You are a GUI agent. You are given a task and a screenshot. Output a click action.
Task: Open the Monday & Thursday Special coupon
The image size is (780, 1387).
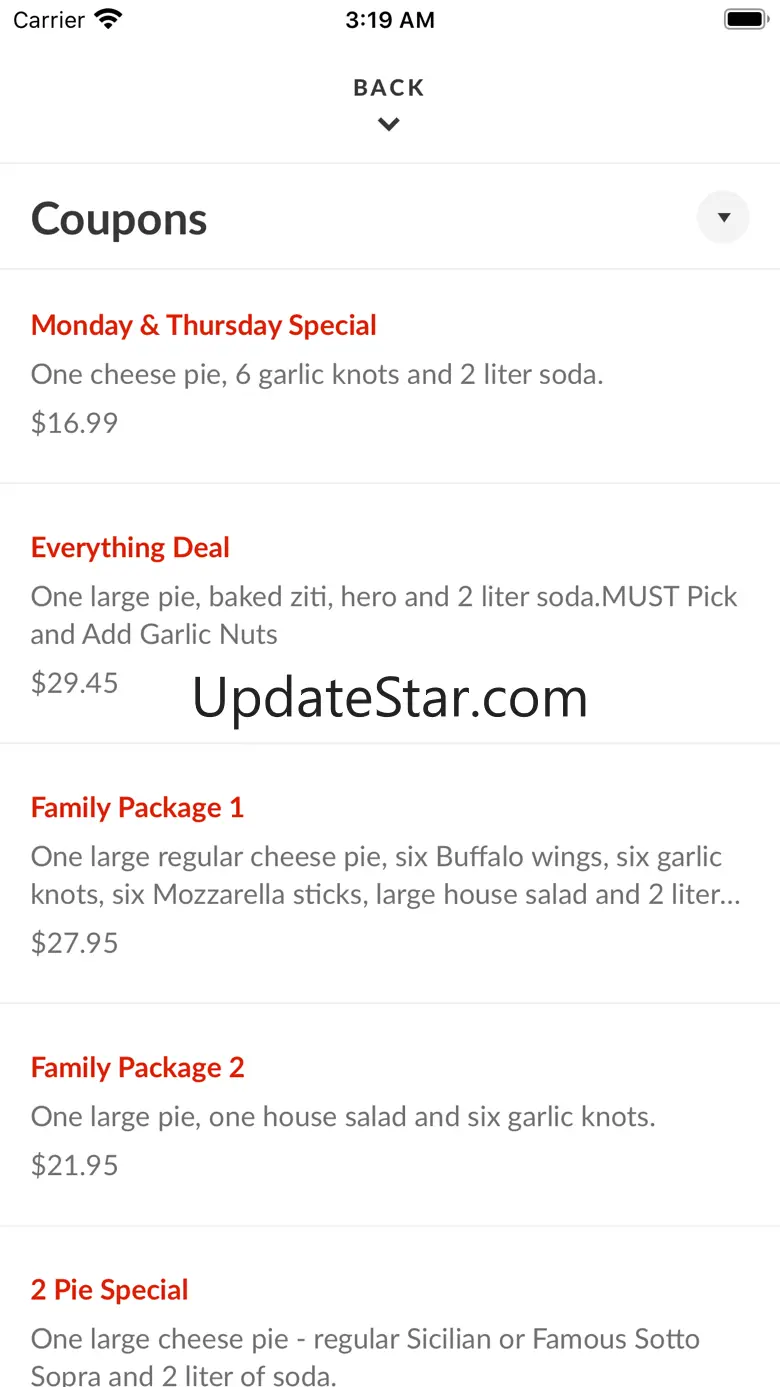point(203,325)
